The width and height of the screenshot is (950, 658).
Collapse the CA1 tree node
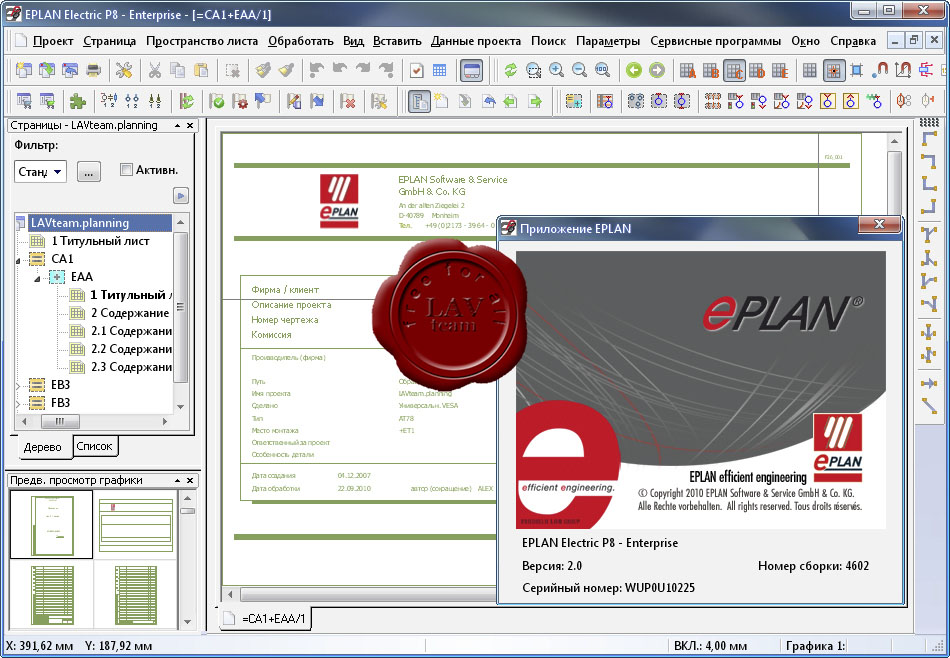(x=18, y=261)
